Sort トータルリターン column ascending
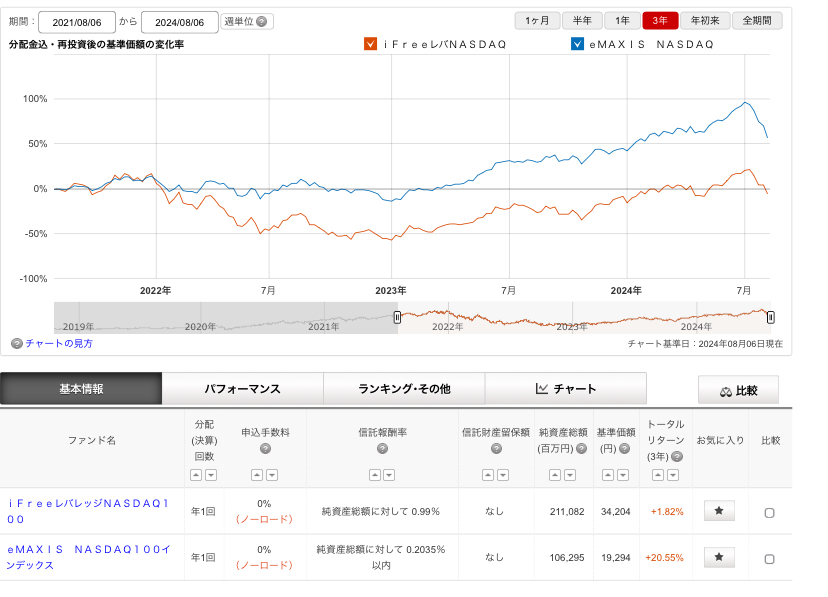The height and width of the screenshot is (597, 828). pyautogui.click(x=658, y=475)
